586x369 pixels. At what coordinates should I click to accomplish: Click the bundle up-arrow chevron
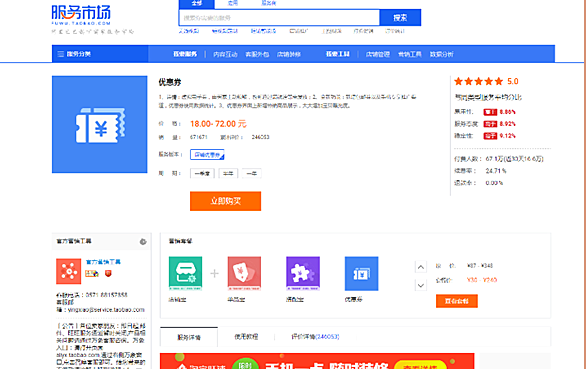(x=420, y=267)
